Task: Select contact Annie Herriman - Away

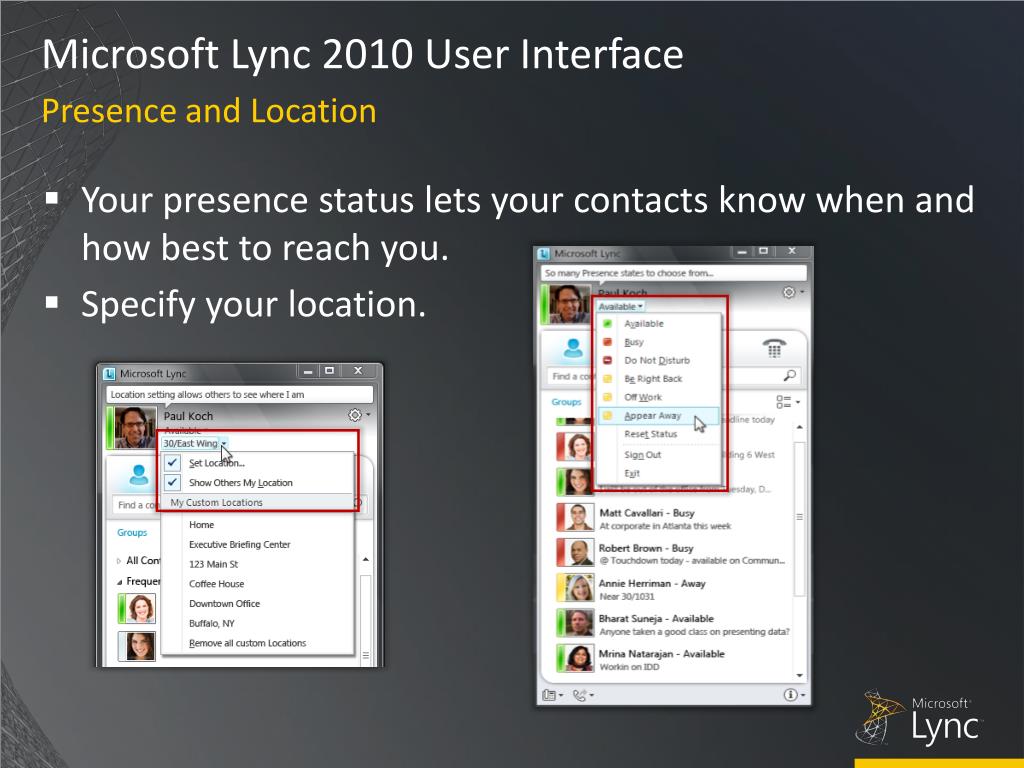Action: [x=673, y=589]
